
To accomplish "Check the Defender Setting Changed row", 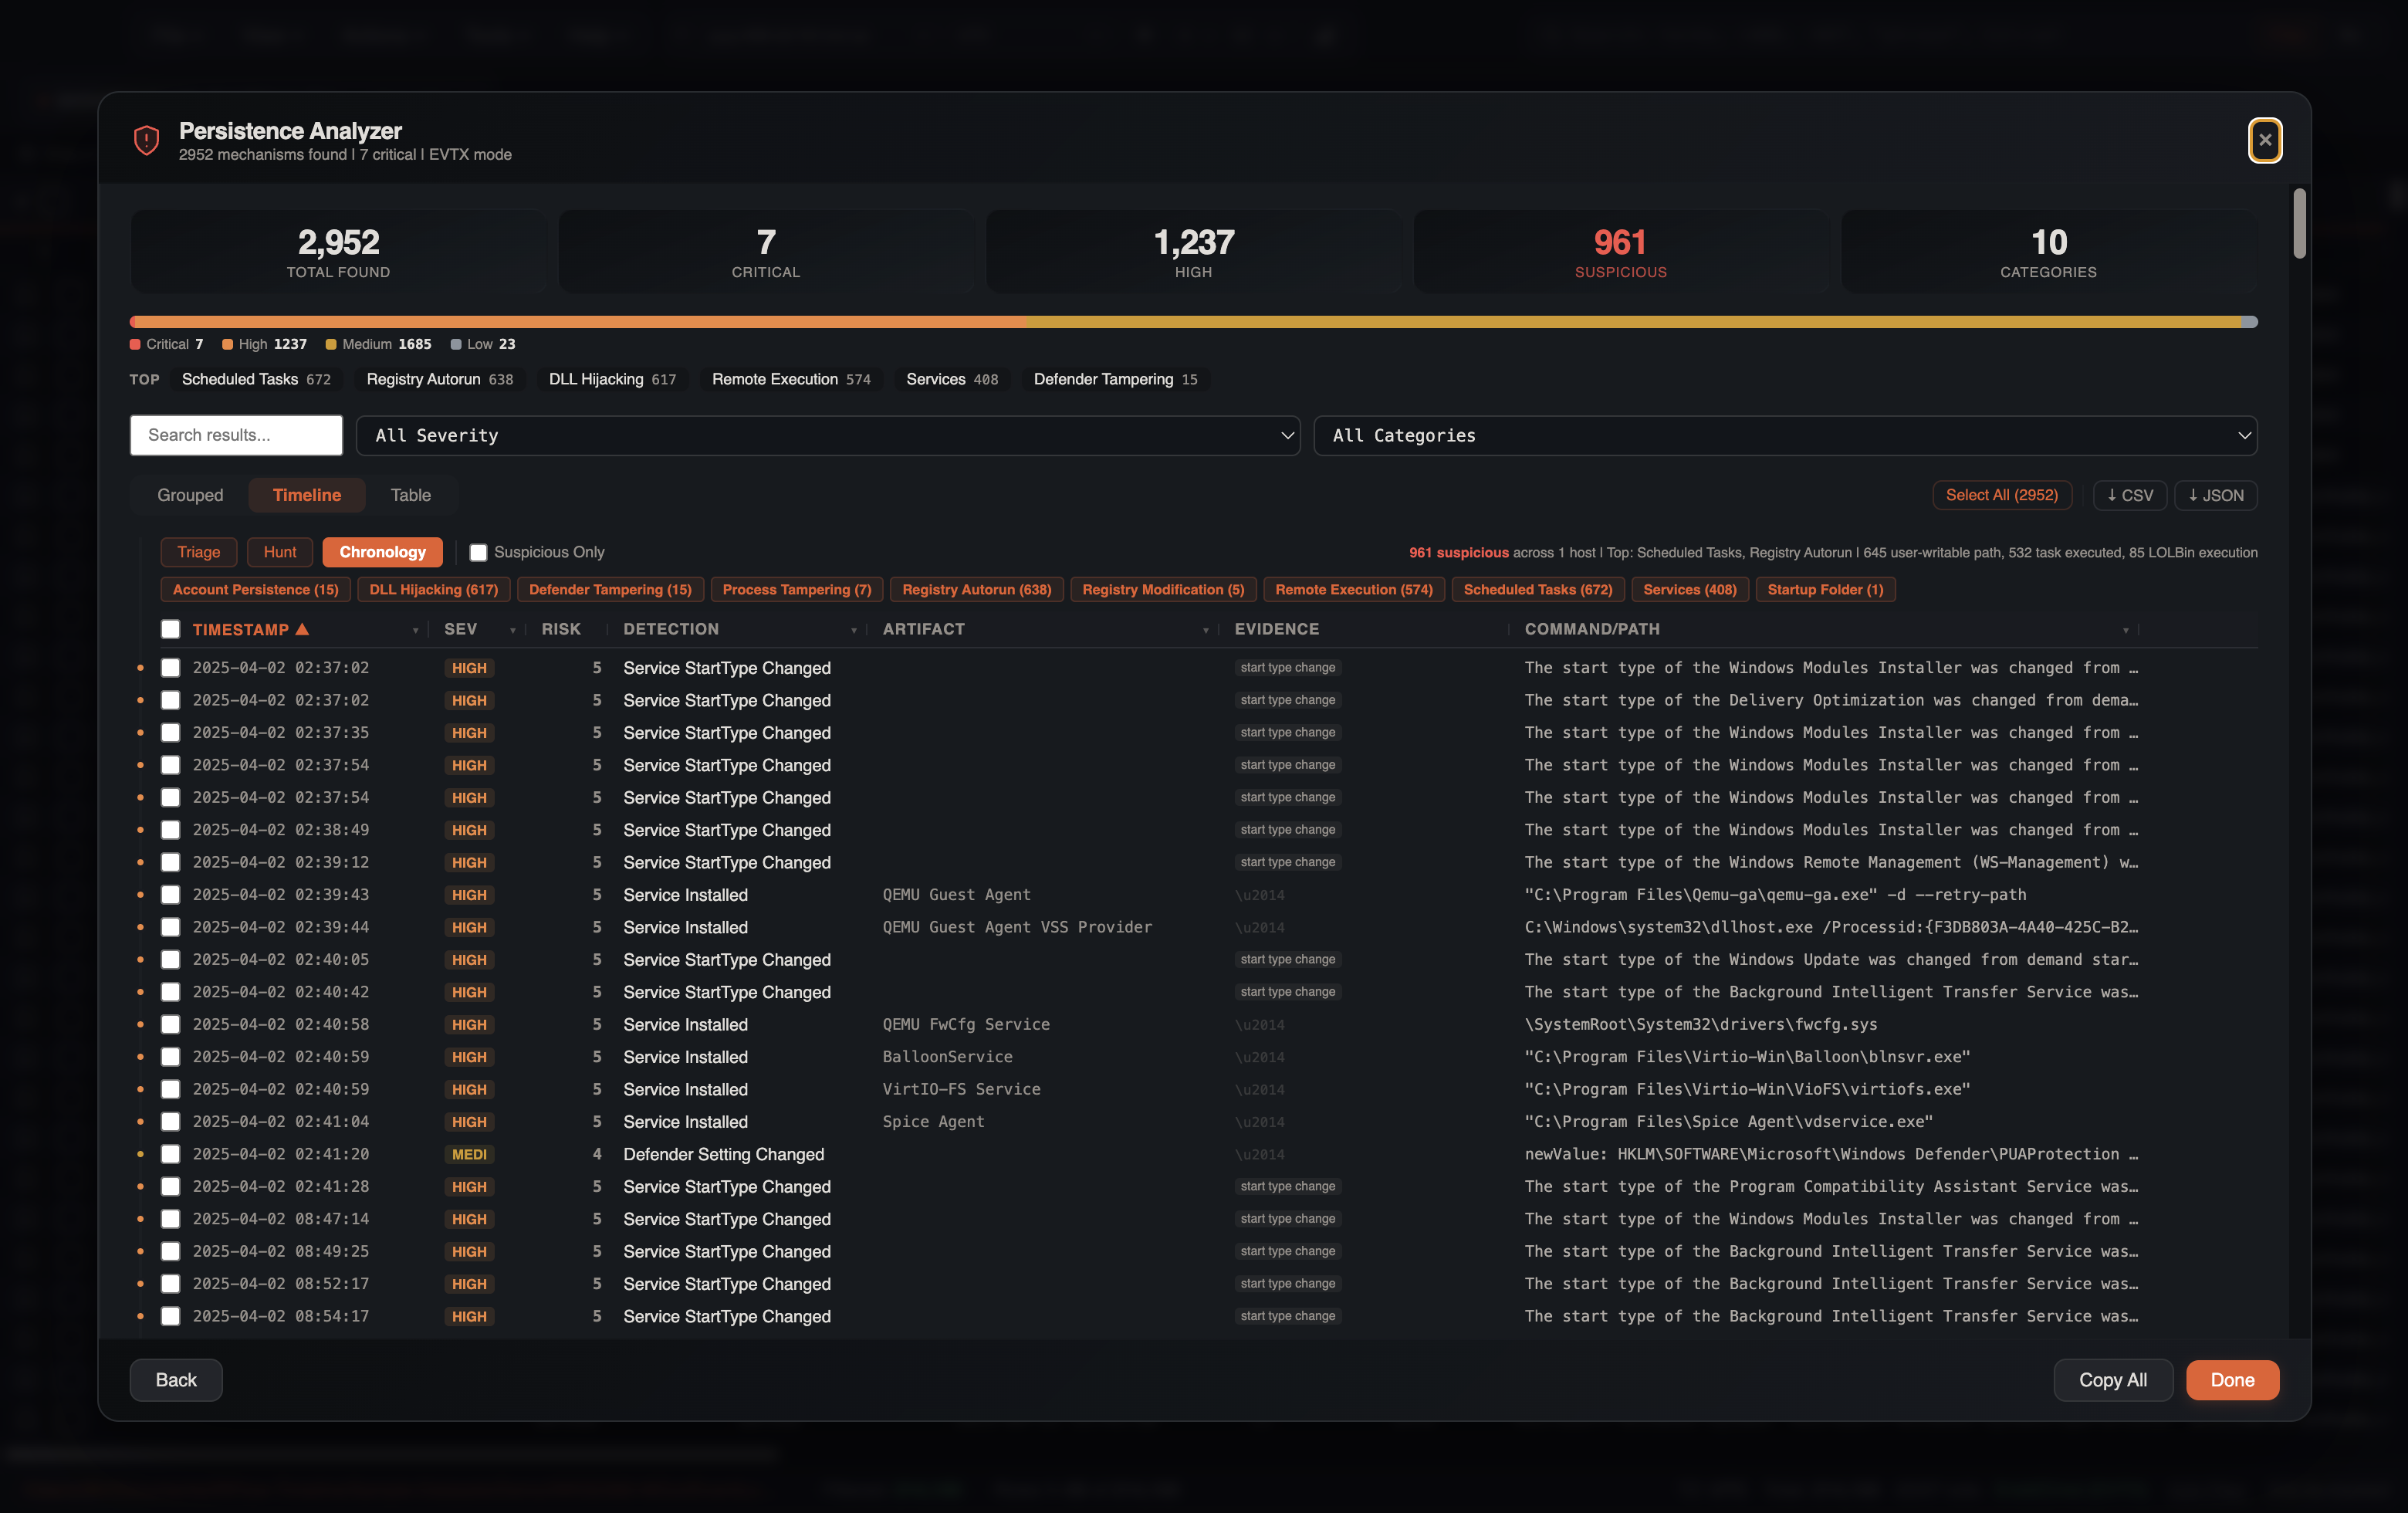I will pyautogui.click(x=171, y=1154).
